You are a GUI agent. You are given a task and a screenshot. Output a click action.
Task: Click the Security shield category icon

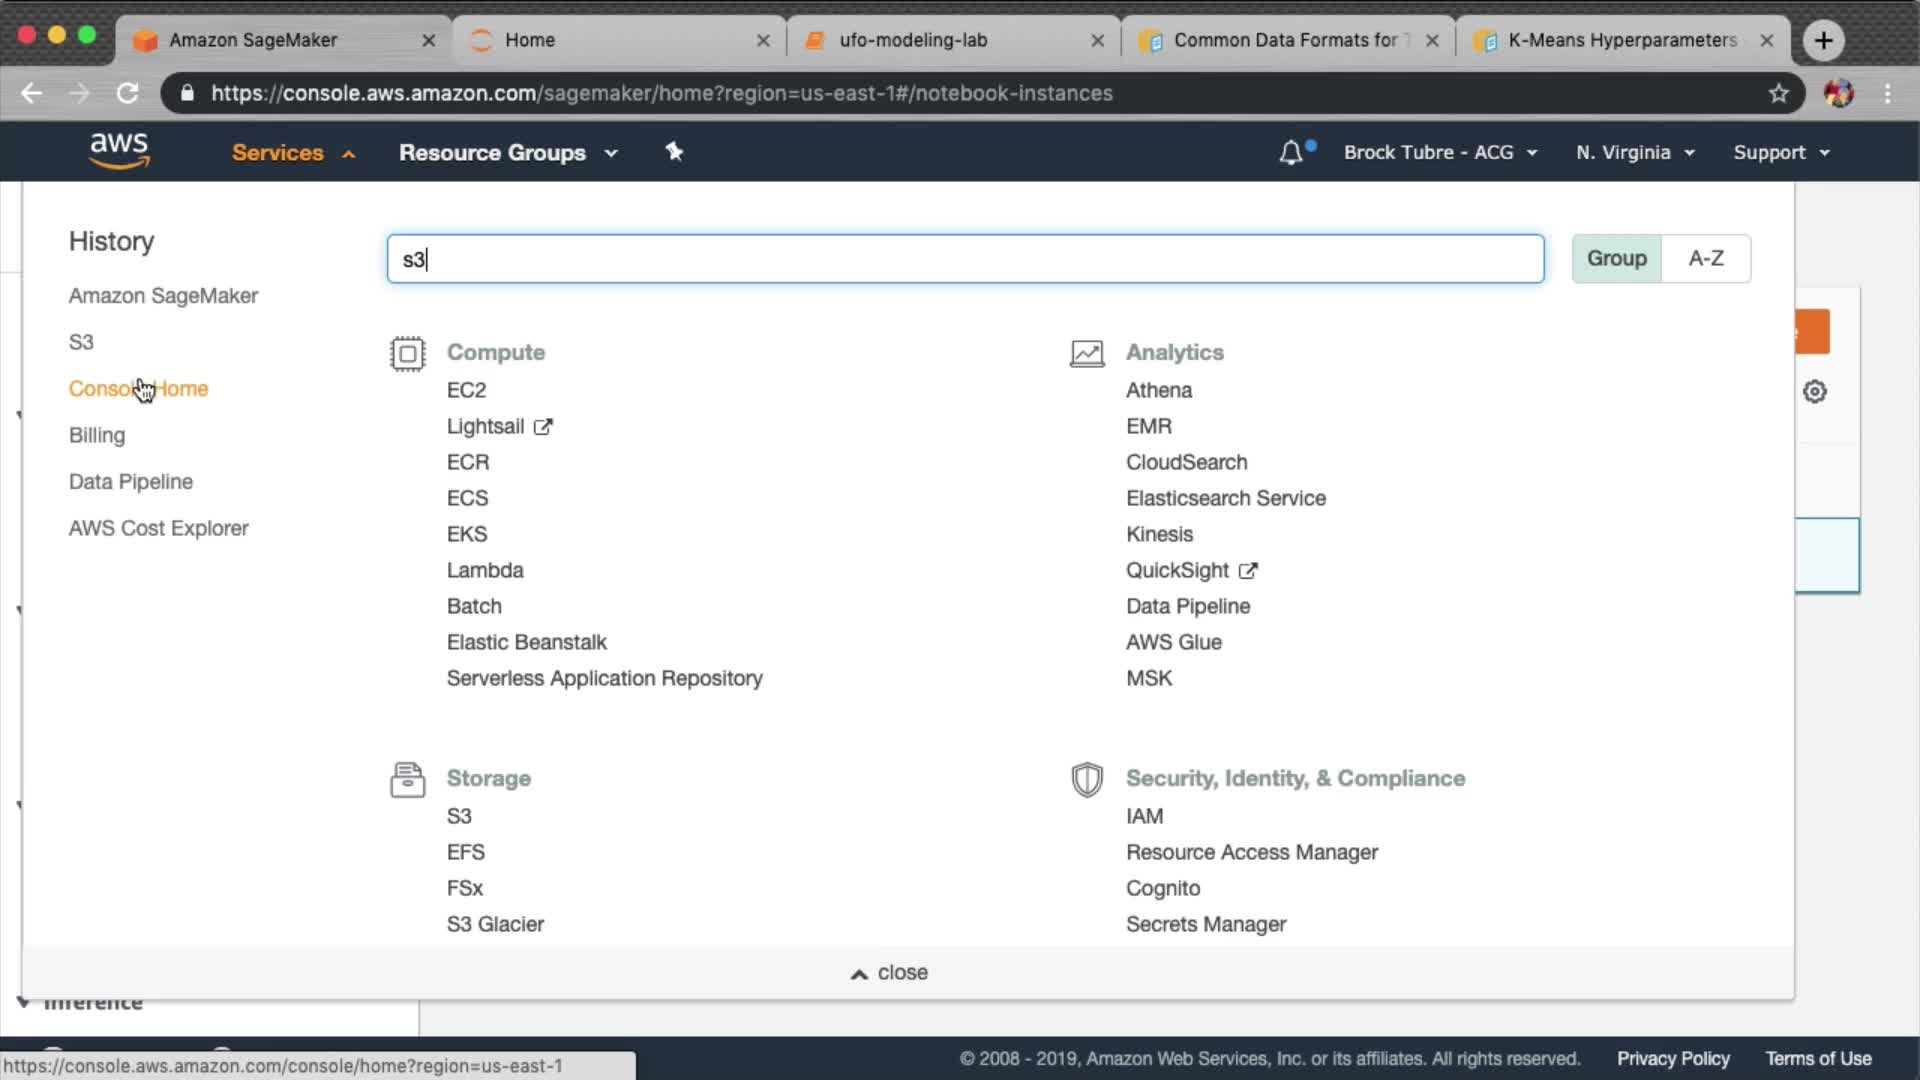click(1087, 779)
